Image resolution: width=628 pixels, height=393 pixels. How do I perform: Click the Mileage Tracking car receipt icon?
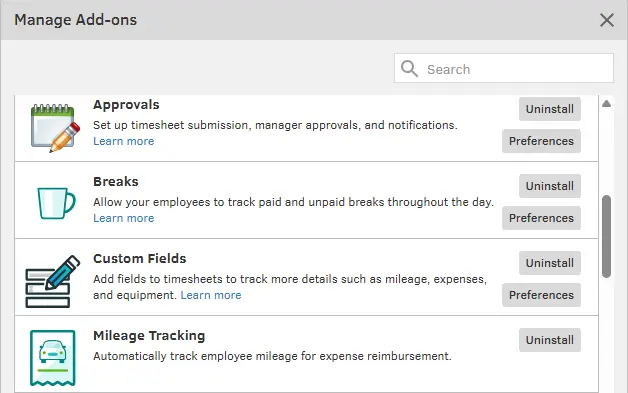click(52, 358)
